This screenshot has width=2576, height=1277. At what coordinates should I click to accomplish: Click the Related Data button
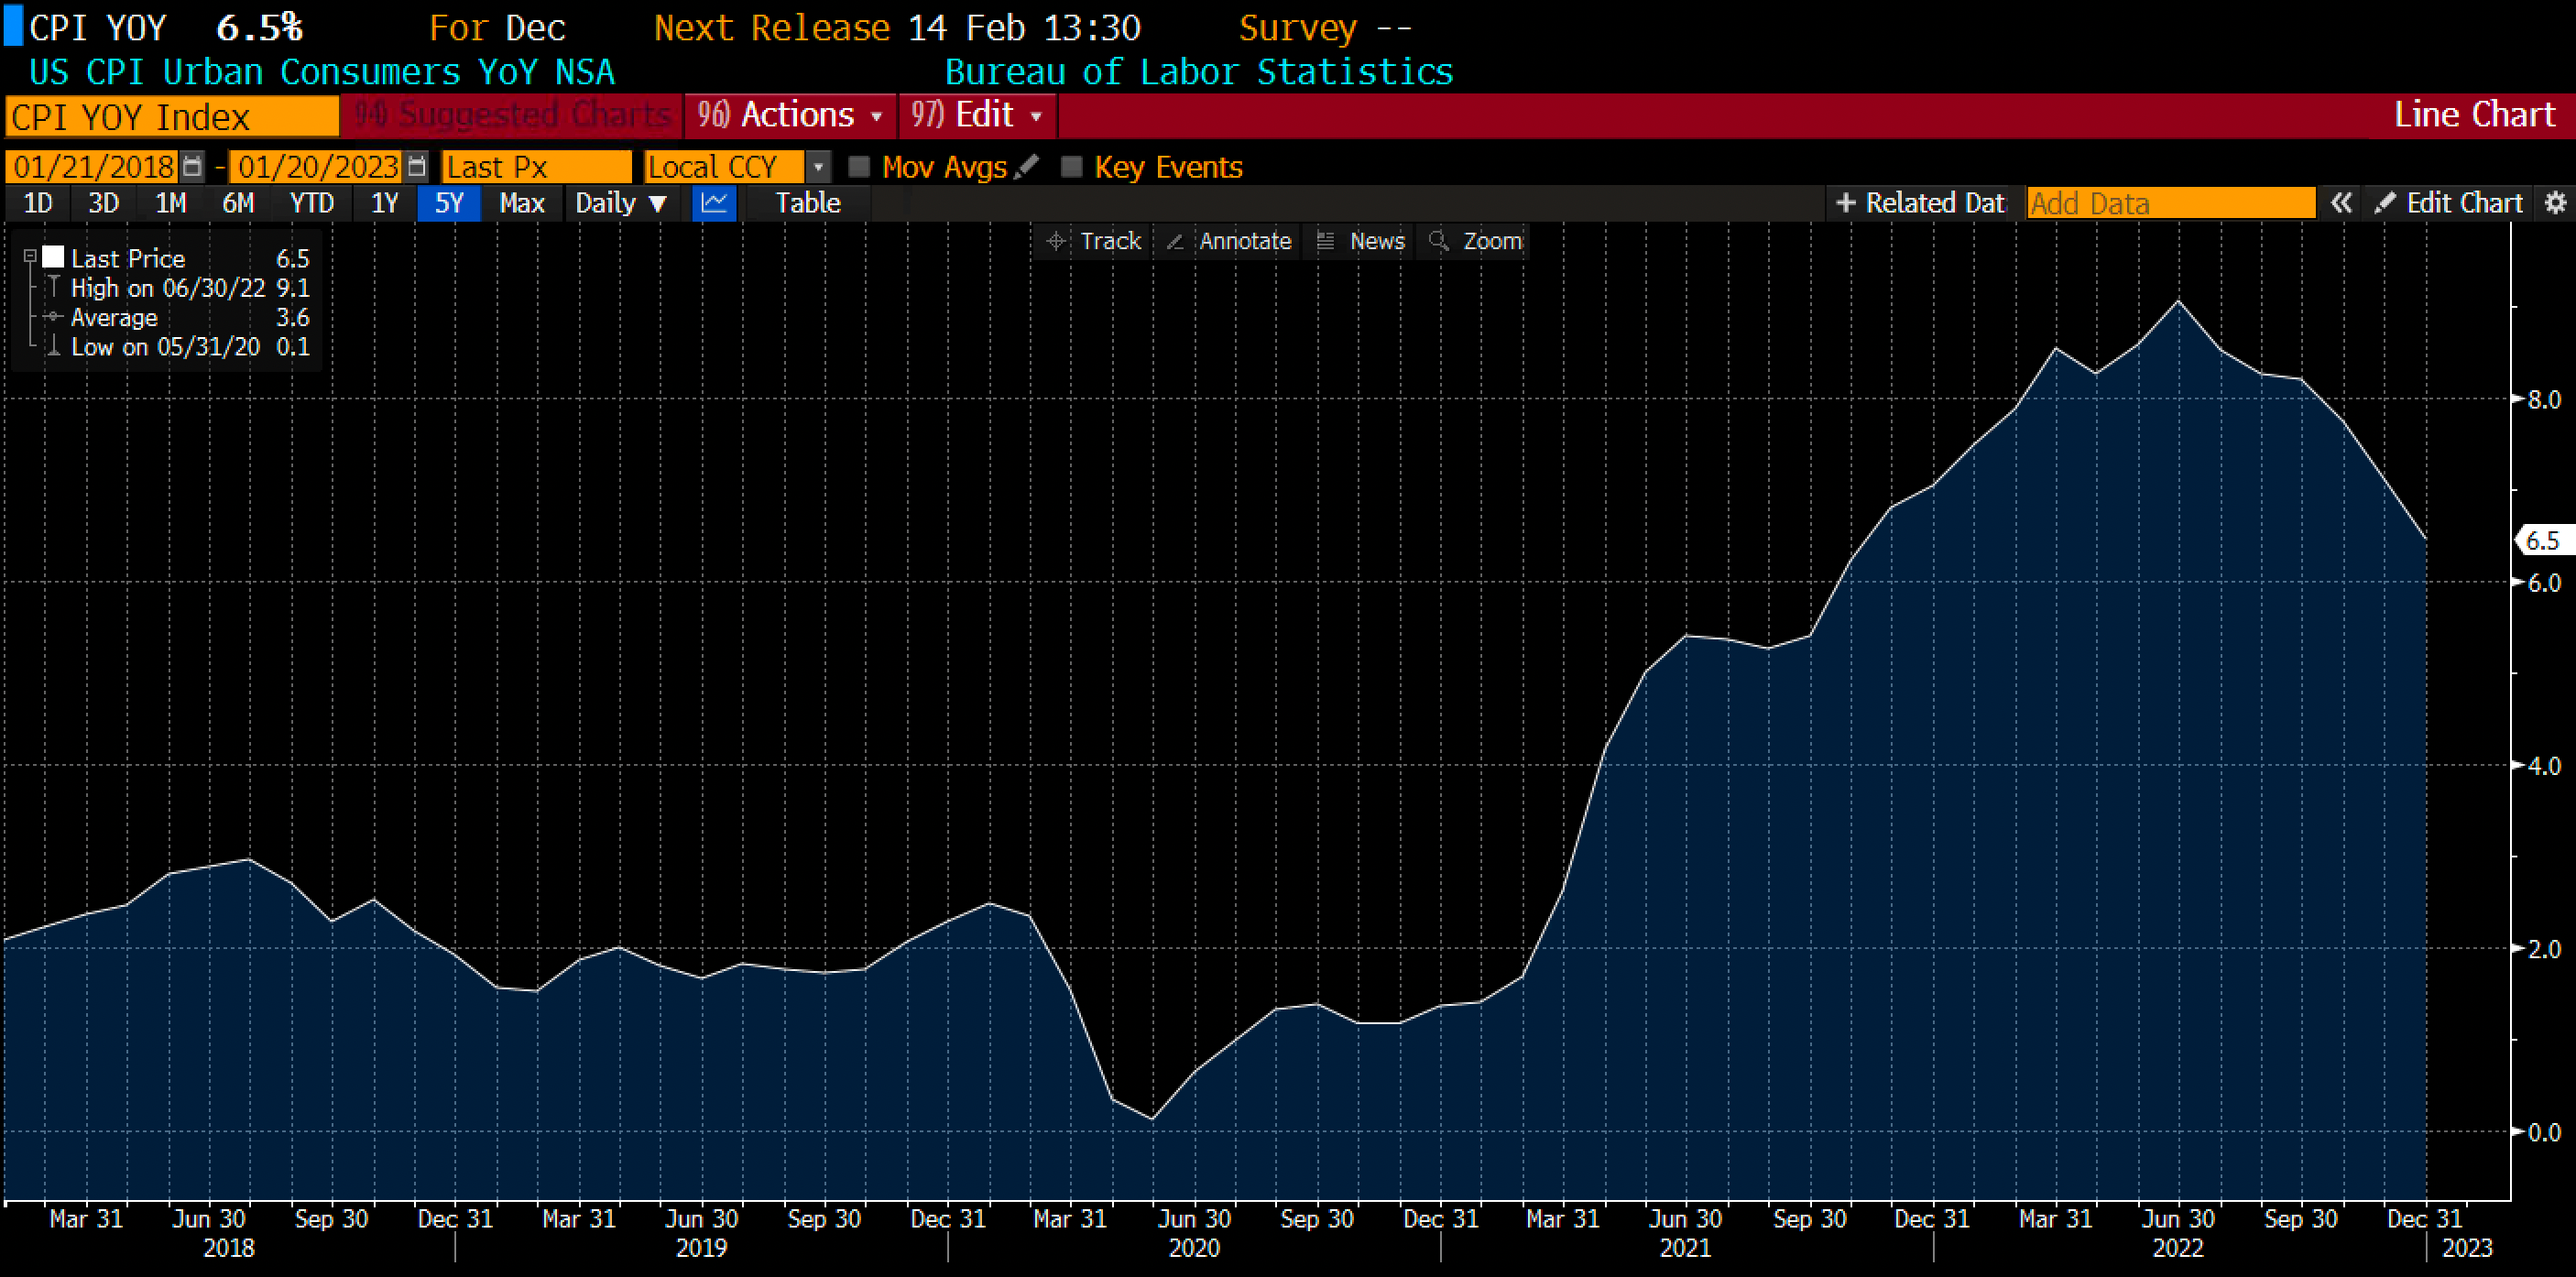1921,203
